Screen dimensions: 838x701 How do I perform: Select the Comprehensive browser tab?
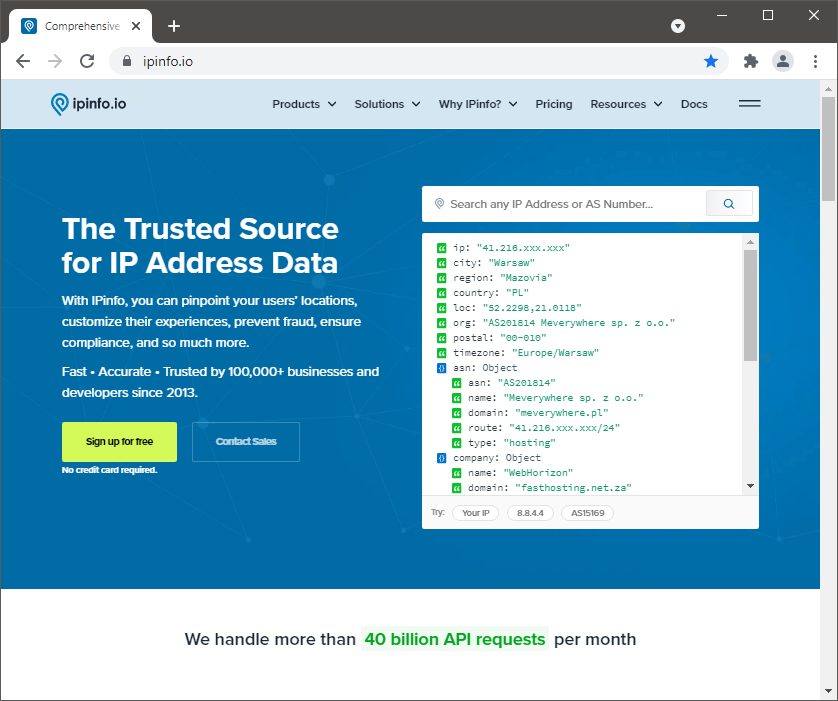pyautogui.click(x=80, y=26)
